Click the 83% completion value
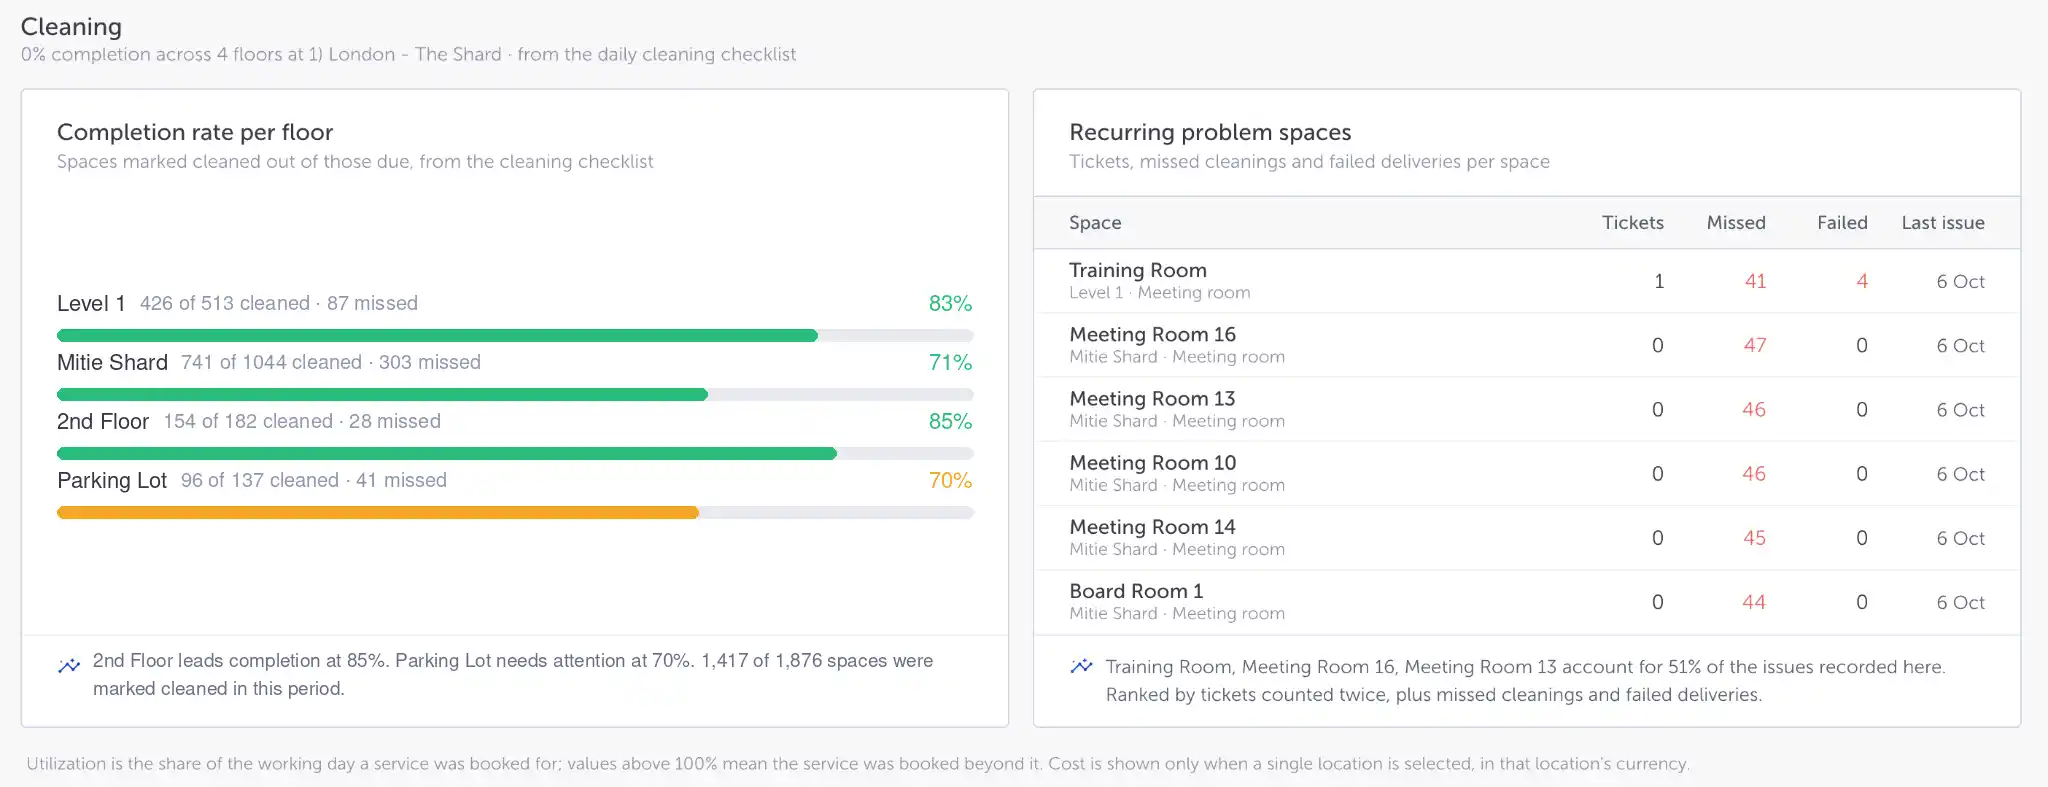 point(950,304)
